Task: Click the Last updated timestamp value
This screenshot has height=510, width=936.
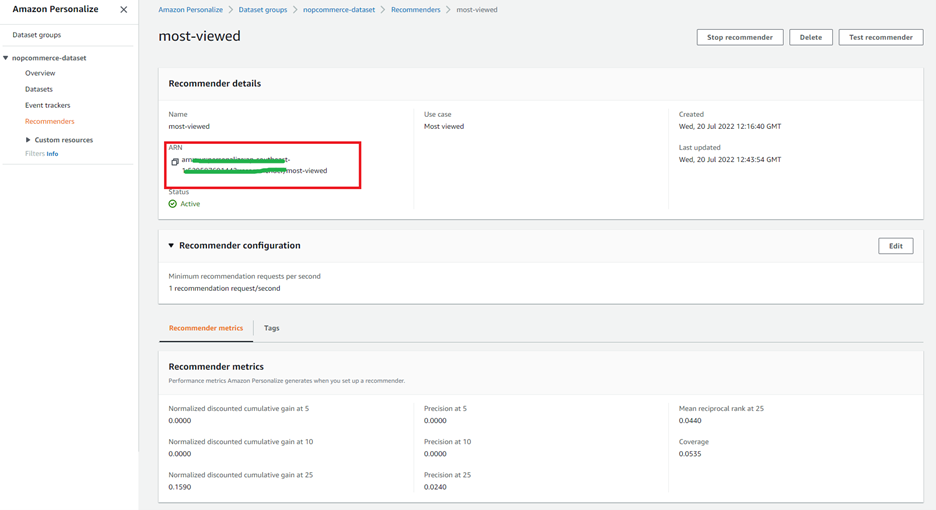Action: [x=729, y=159]
